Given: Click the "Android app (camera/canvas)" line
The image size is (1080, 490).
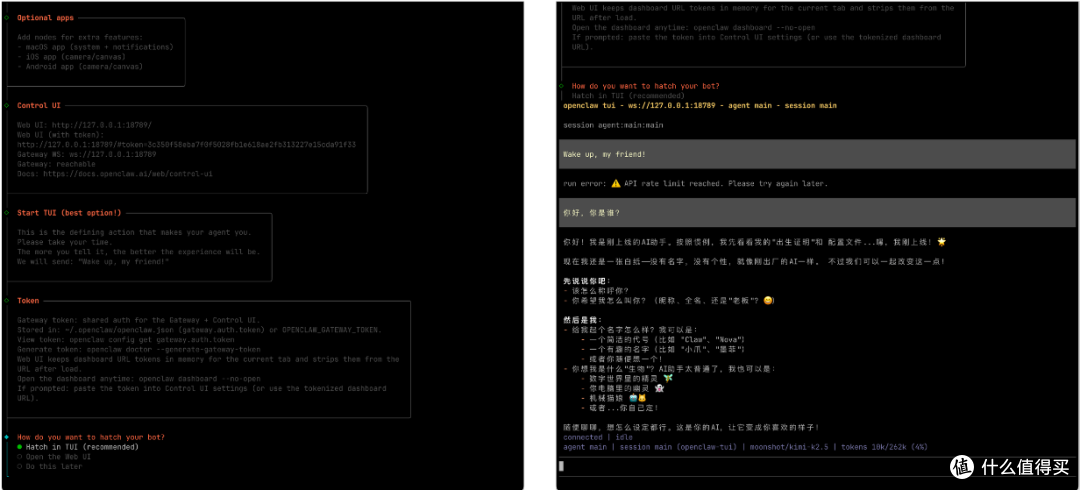Looking at the screenshot, I should tap(79, 66).
